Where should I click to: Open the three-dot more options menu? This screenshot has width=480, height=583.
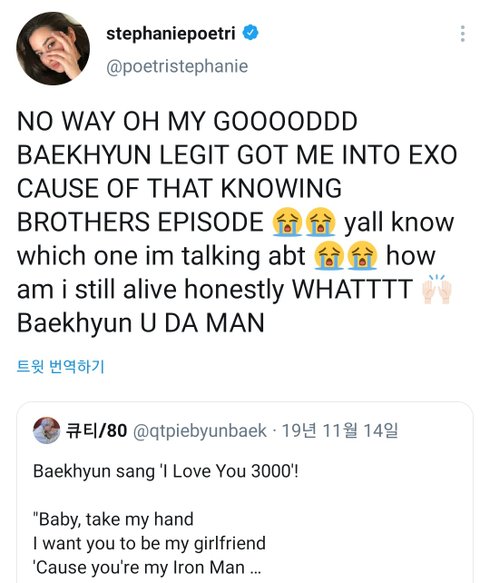pyautogui.click(x=463, y=34)
